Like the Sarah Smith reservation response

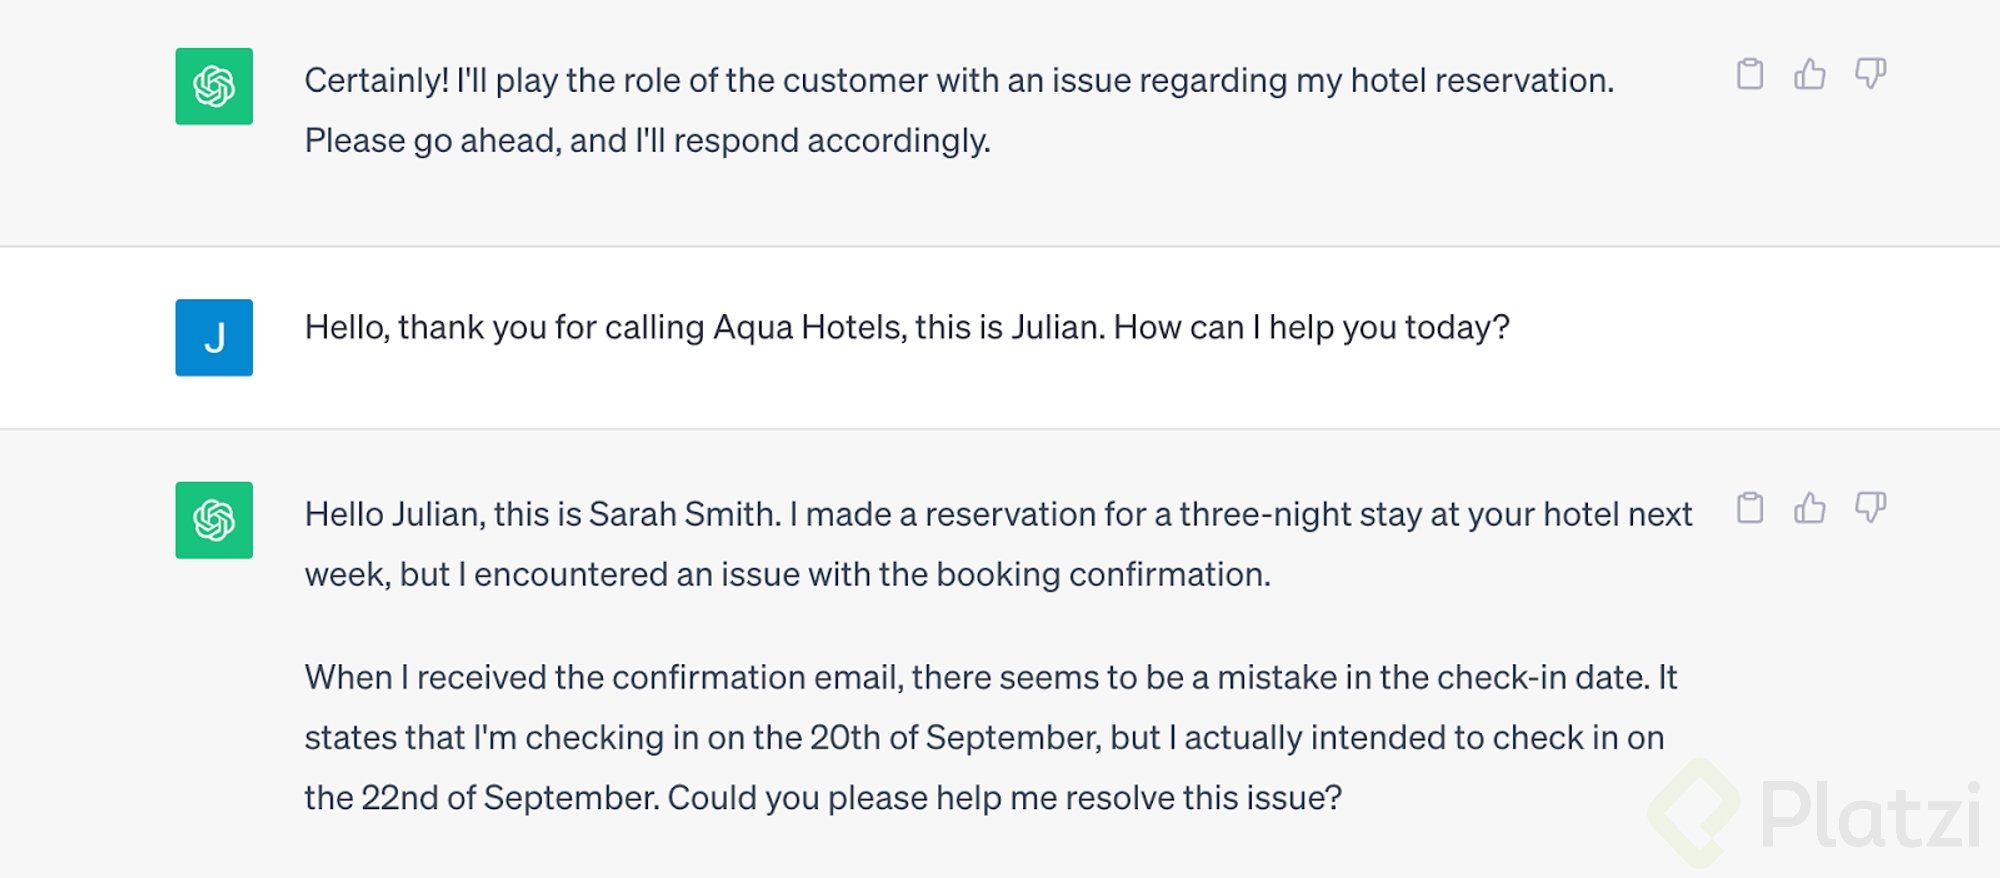[x=1810, y=508]
